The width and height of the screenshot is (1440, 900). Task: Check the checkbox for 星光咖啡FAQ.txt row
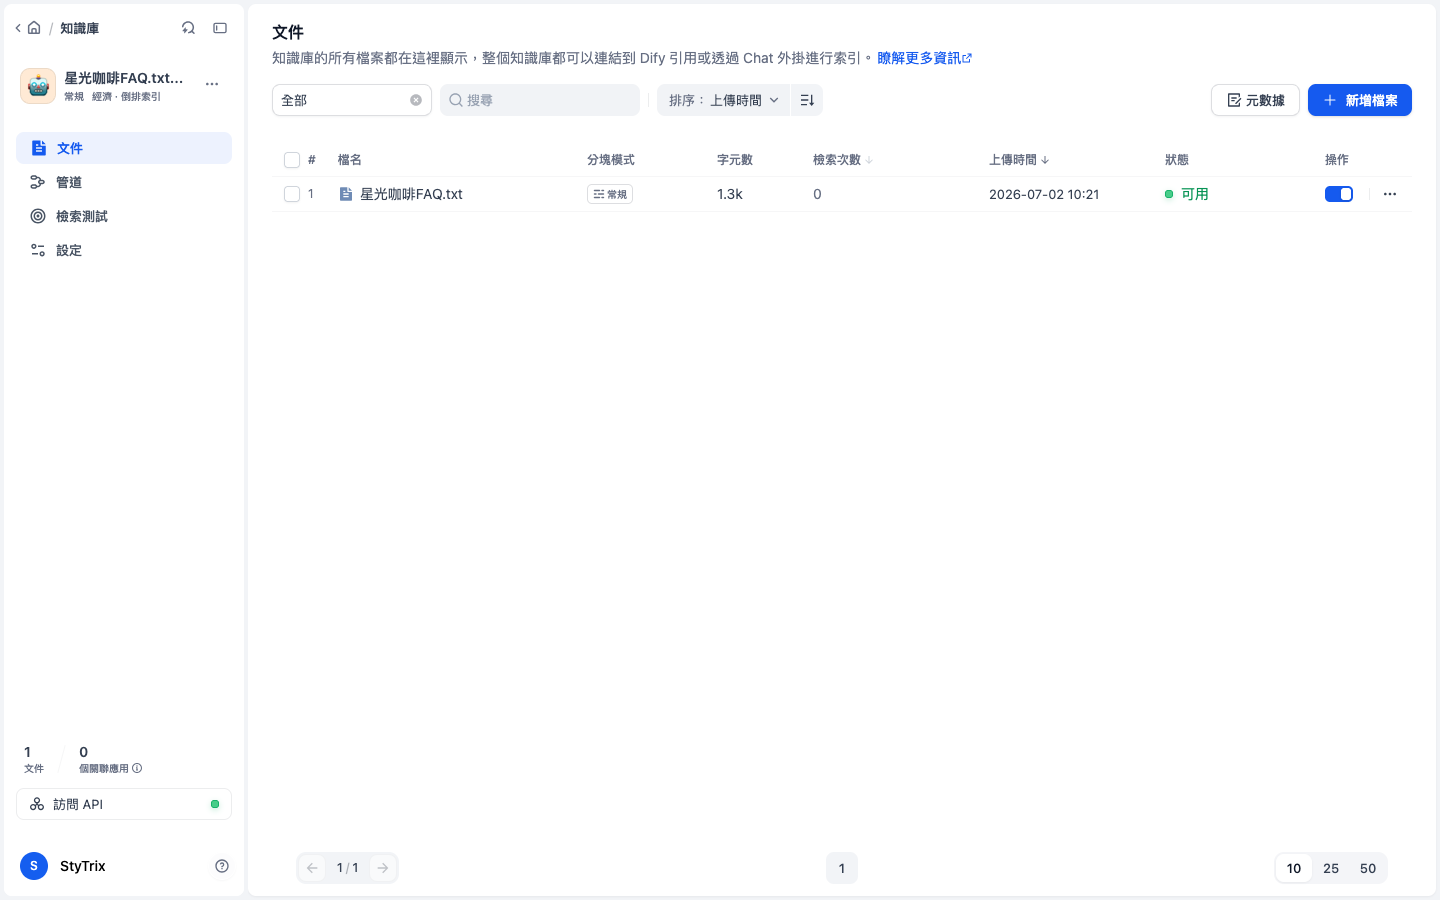292,194
